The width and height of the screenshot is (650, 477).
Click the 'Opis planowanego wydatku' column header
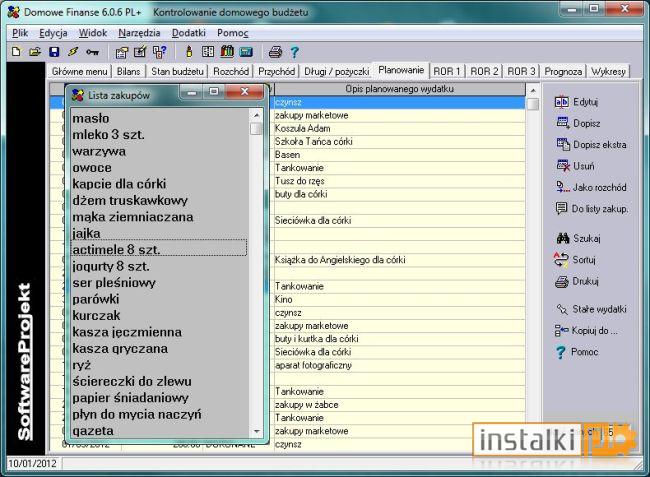[x=400, y=89]
